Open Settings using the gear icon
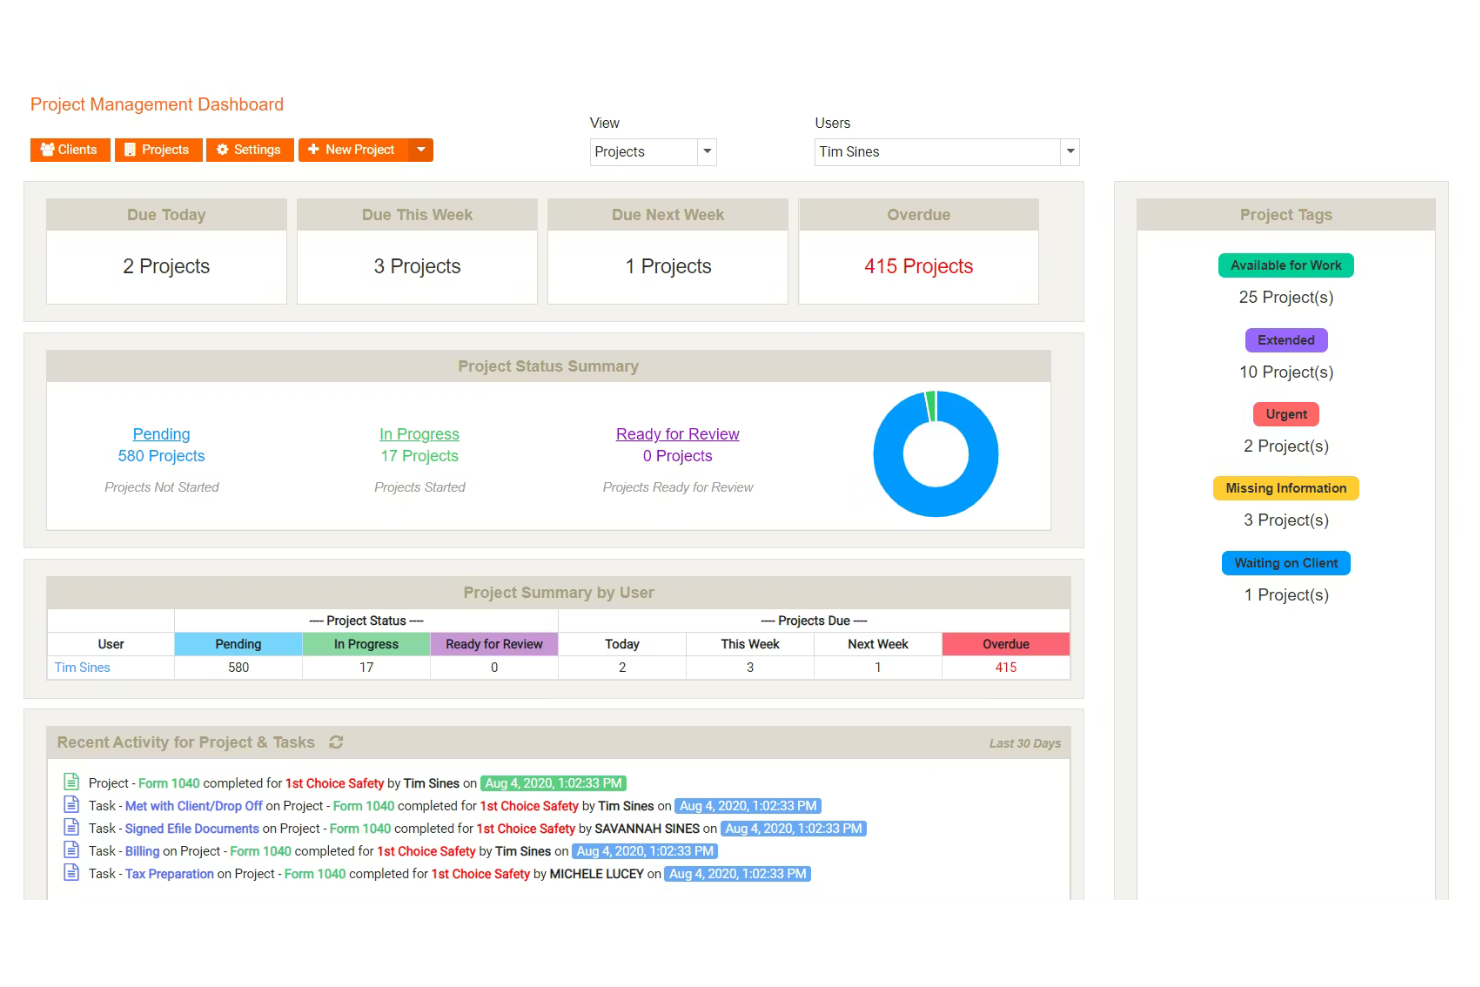The width and height of the screenshot is (1480, 987). coord(222,150)
